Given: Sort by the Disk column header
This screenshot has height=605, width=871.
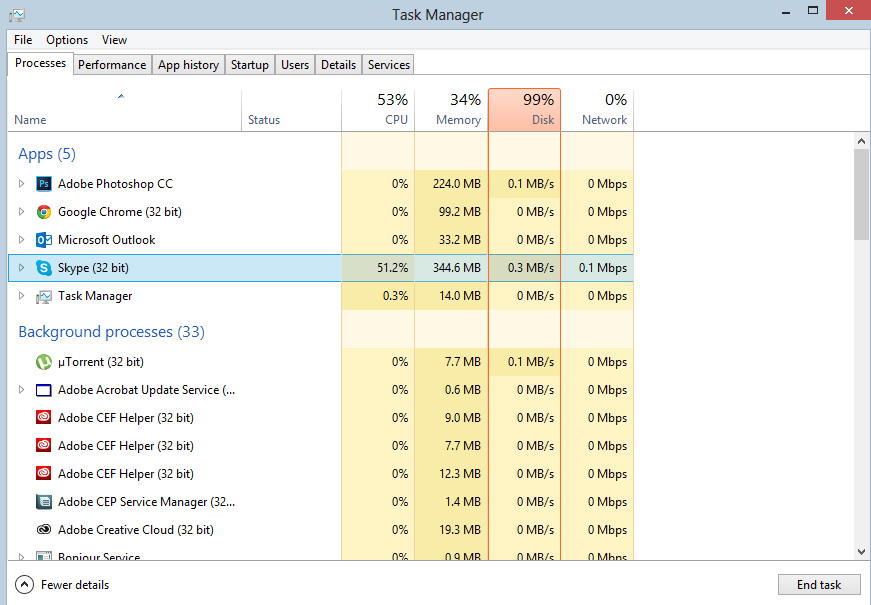Looking at the screenshot, I should tap(524, 110).
